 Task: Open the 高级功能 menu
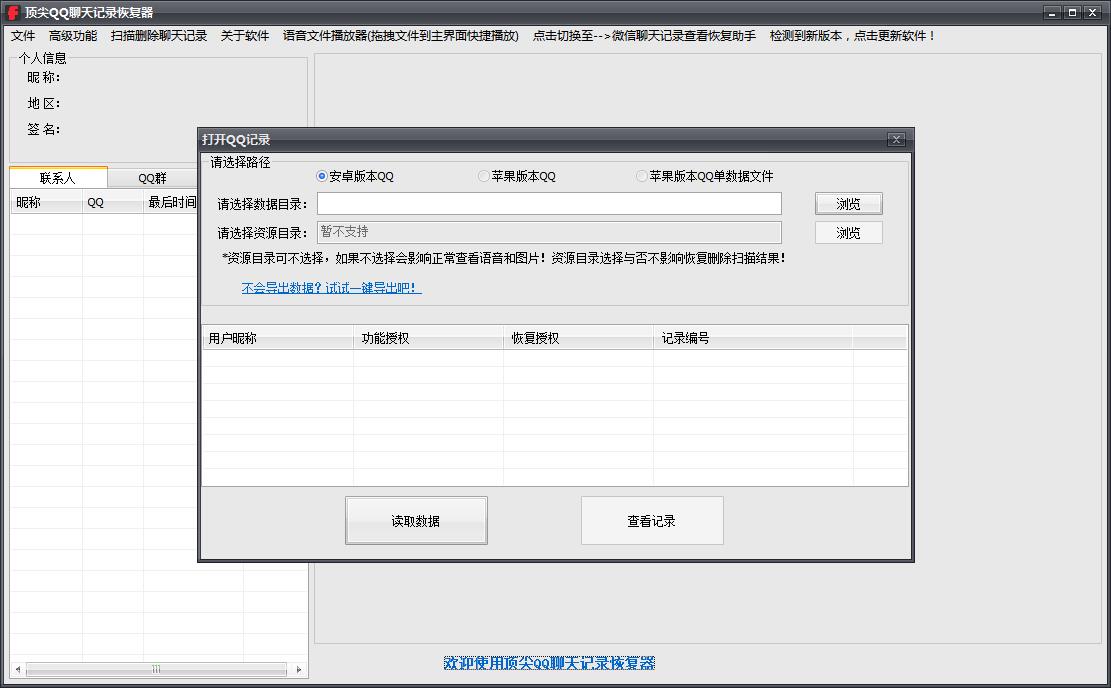(x=72, y=35)
